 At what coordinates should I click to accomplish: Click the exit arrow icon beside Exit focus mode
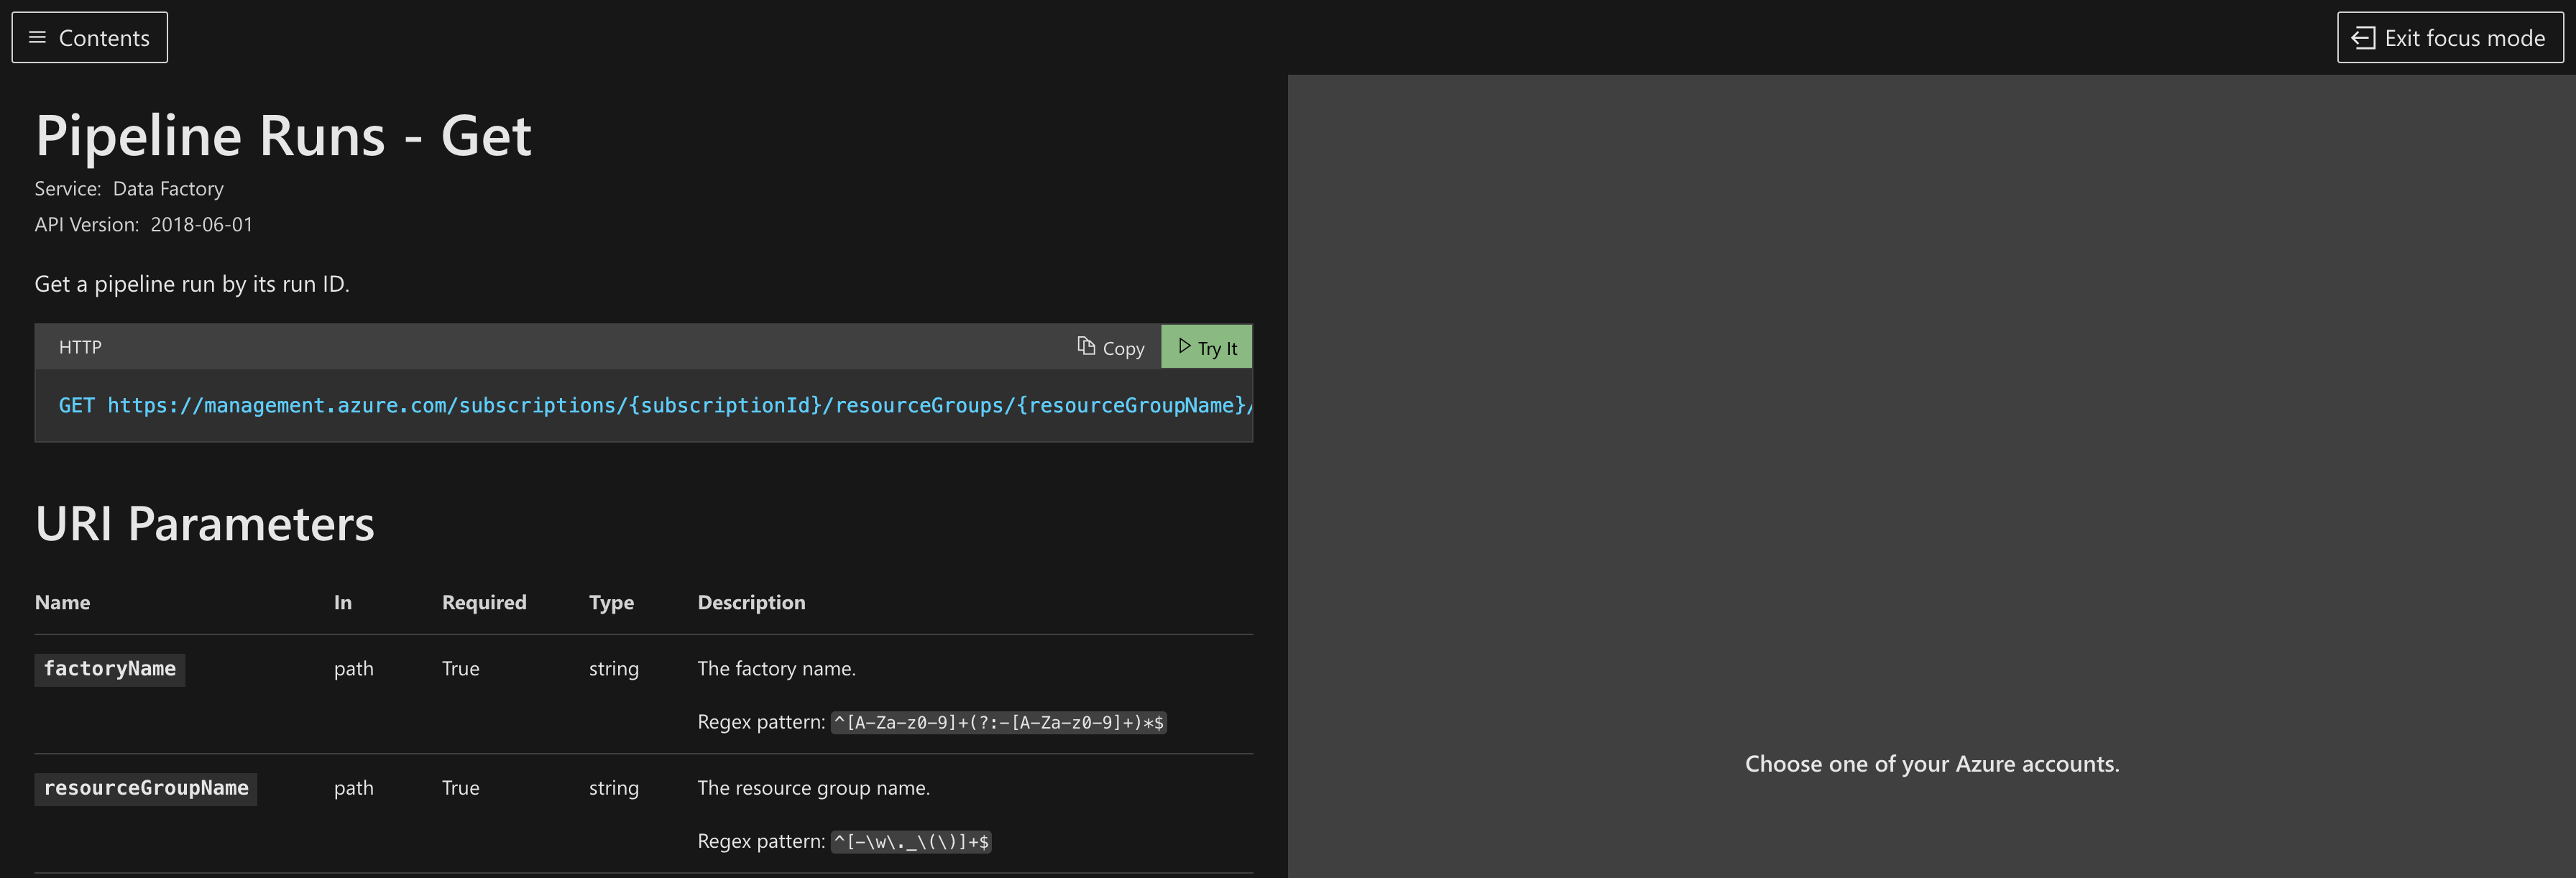click(x=2363, y=38)
